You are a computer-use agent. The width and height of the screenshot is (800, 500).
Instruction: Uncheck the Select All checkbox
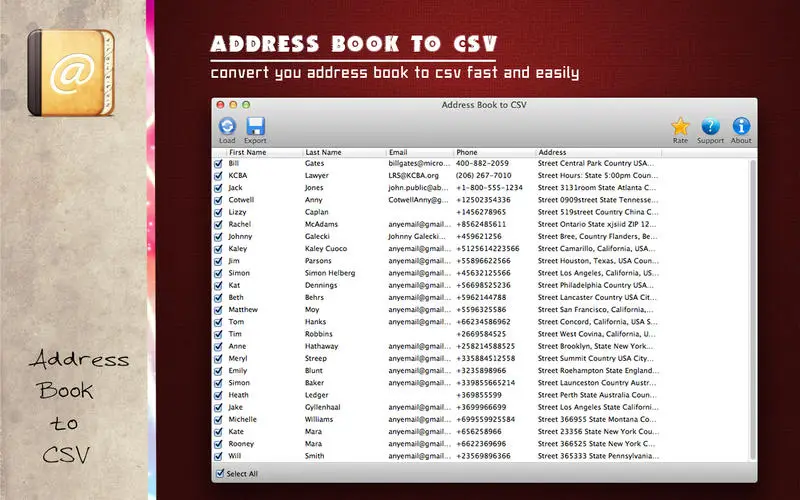[x=220, y=473]
